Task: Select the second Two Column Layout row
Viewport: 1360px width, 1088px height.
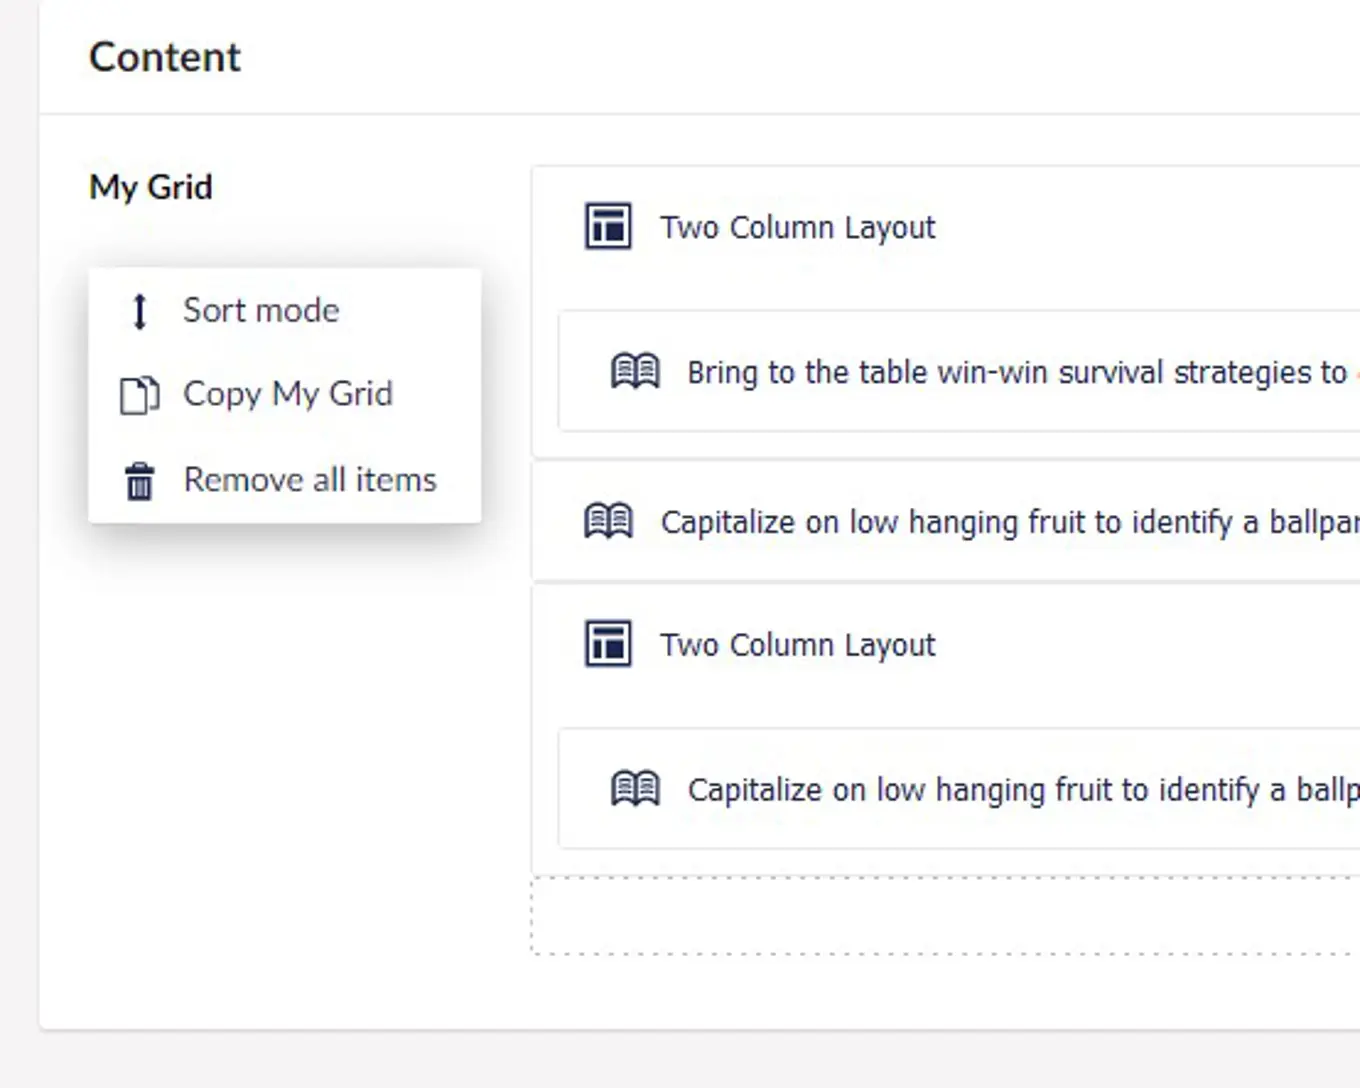Action: 797,644
